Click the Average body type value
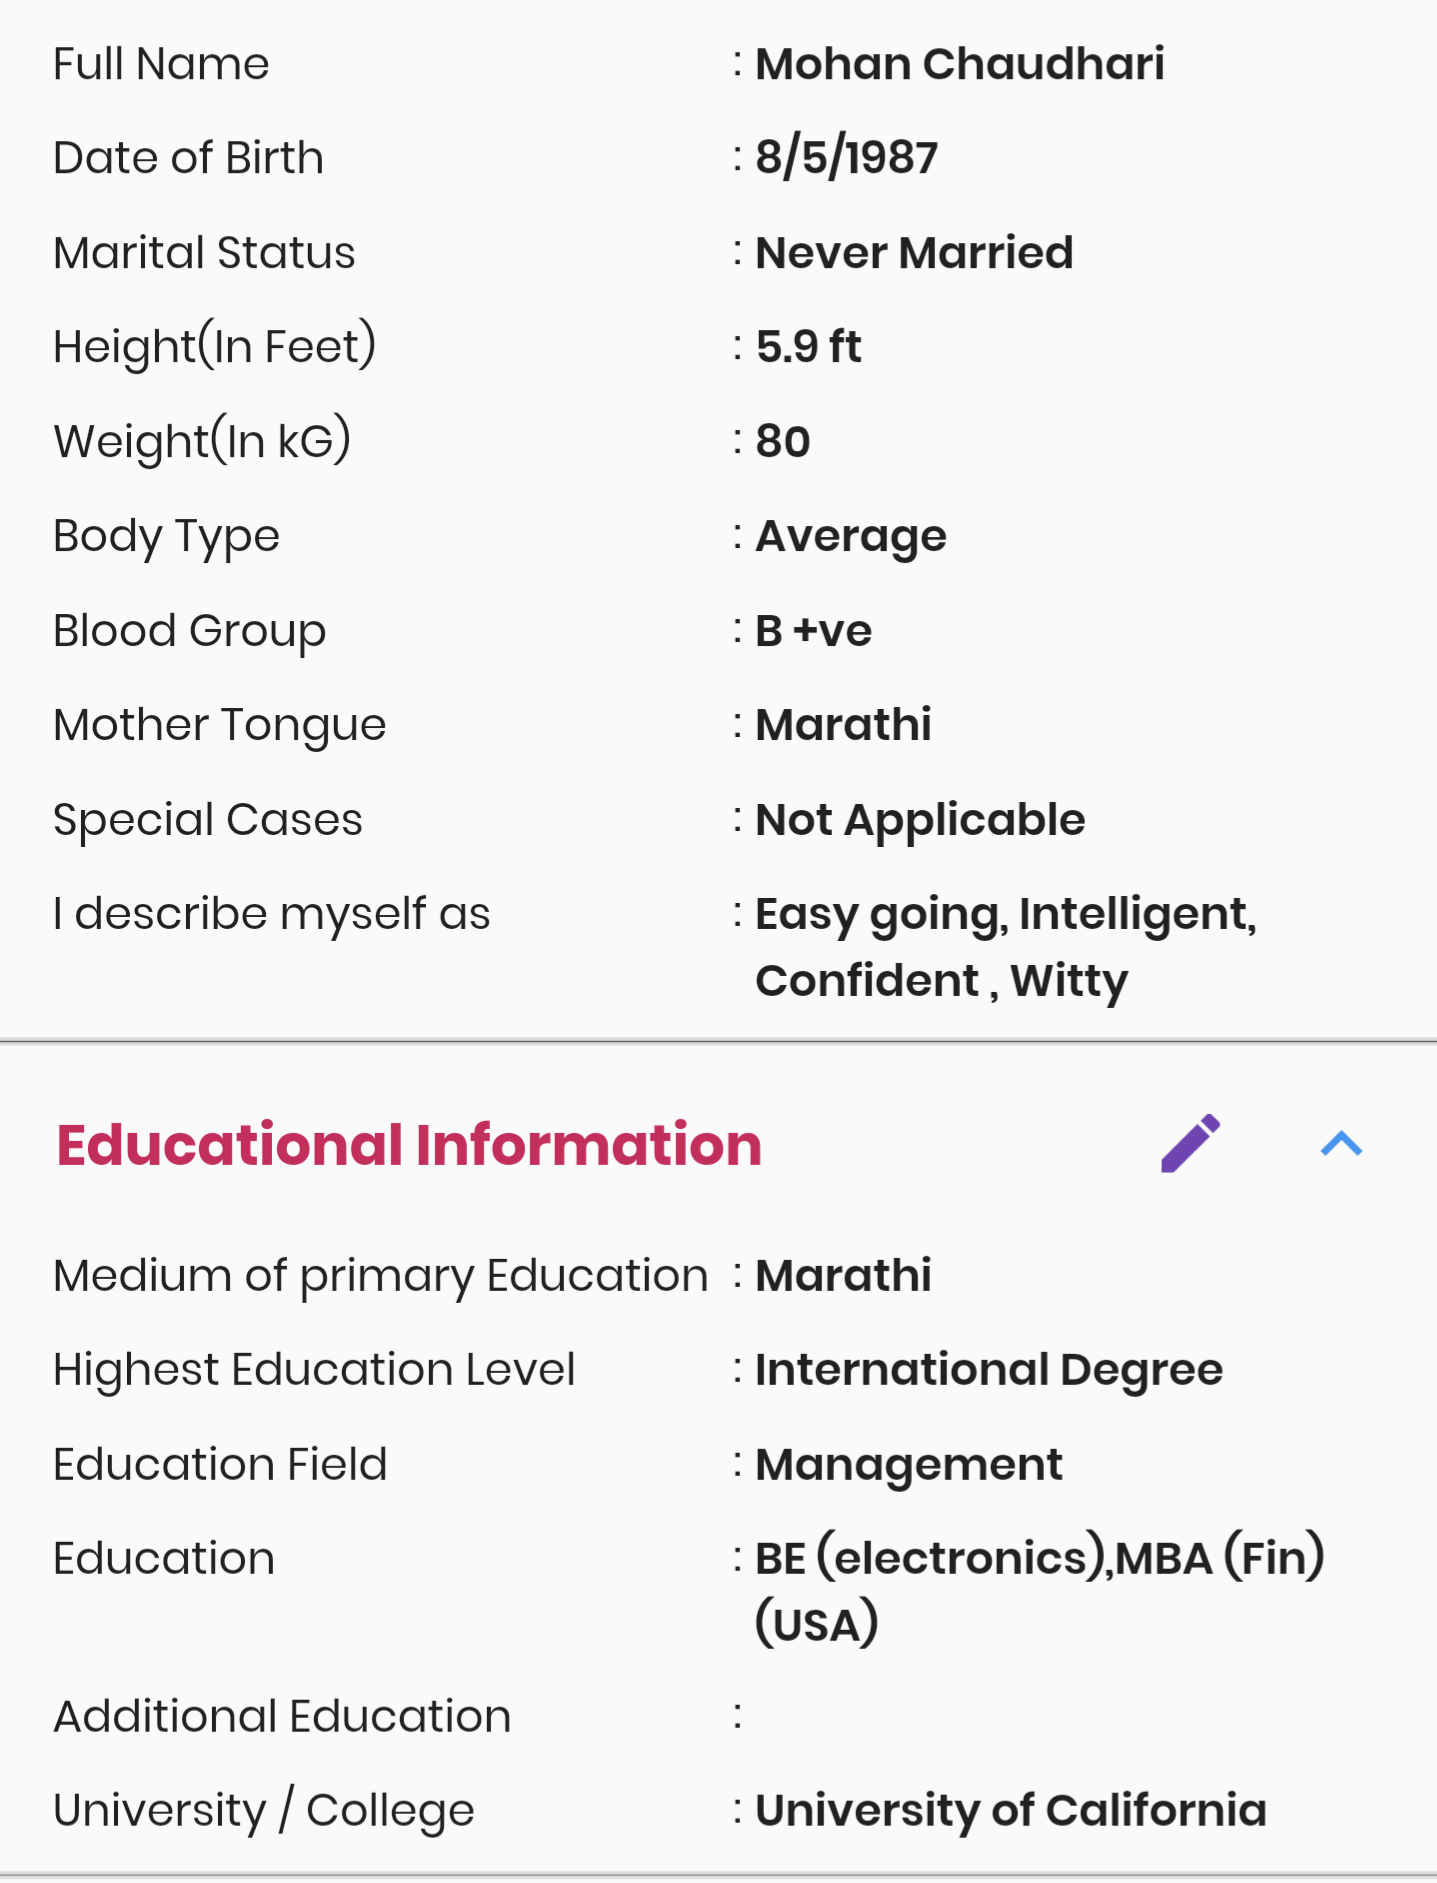Image resolution: width=1437 pixels, height=1883 pixels. click(x=850, y=536)
